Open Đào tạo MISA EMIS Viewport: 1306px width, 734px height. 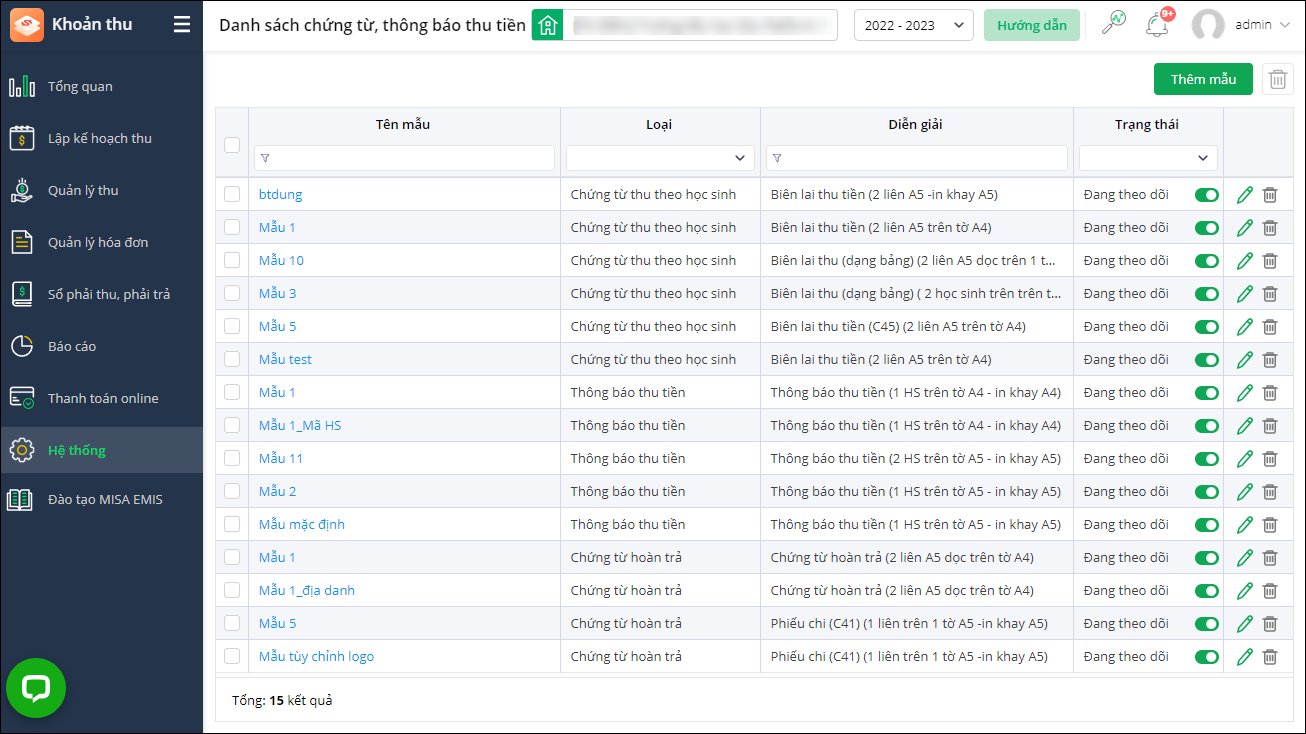pyautogui.click(x=101, y=500)
